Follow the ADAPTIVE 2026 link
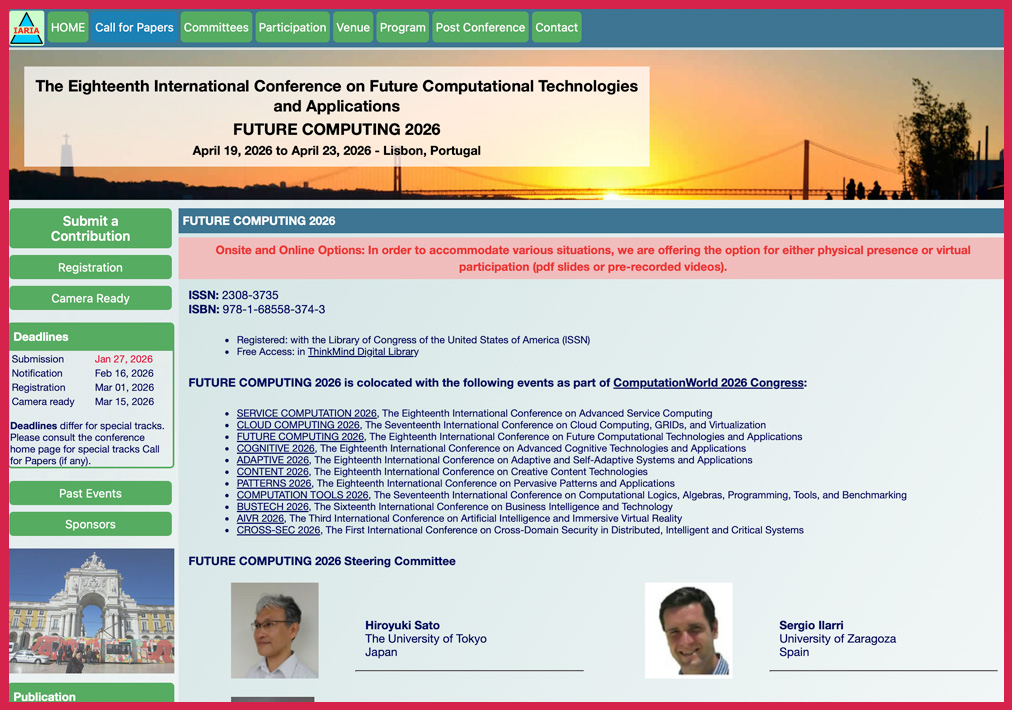The height and width of the screenshot is (710, 1012). (272, 460)
